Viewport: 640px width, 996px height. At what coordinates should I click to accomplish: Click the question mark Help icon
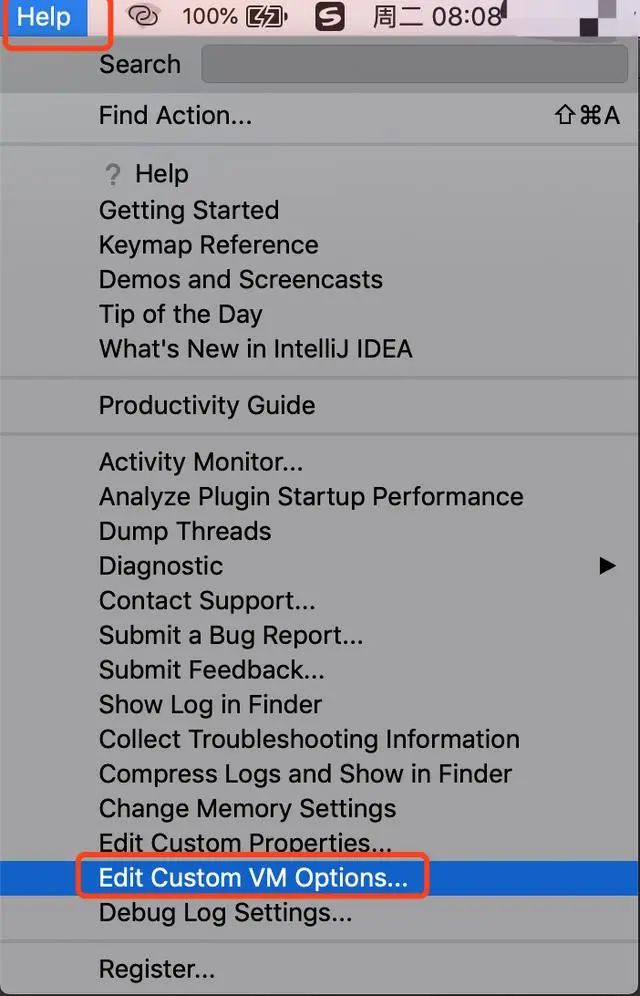(x=113, y=174)
